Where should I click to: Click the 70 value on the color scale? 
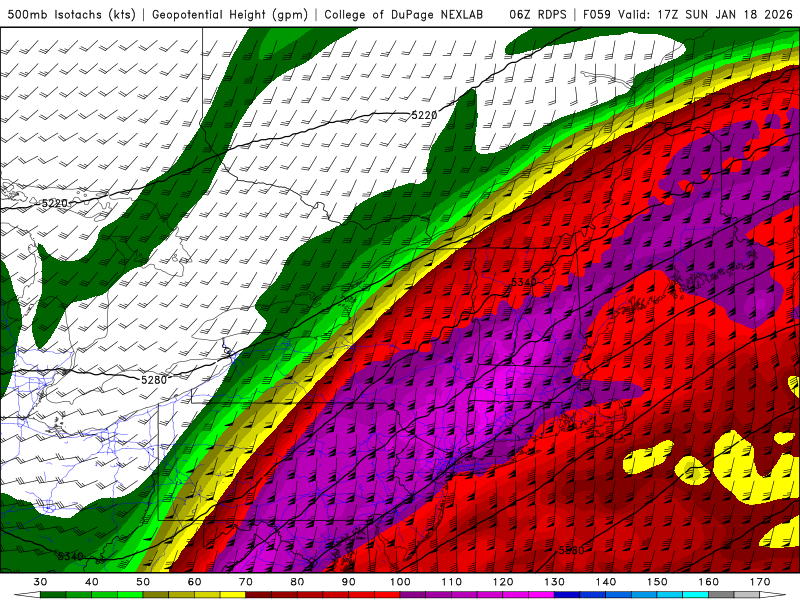tap(246, 582)
